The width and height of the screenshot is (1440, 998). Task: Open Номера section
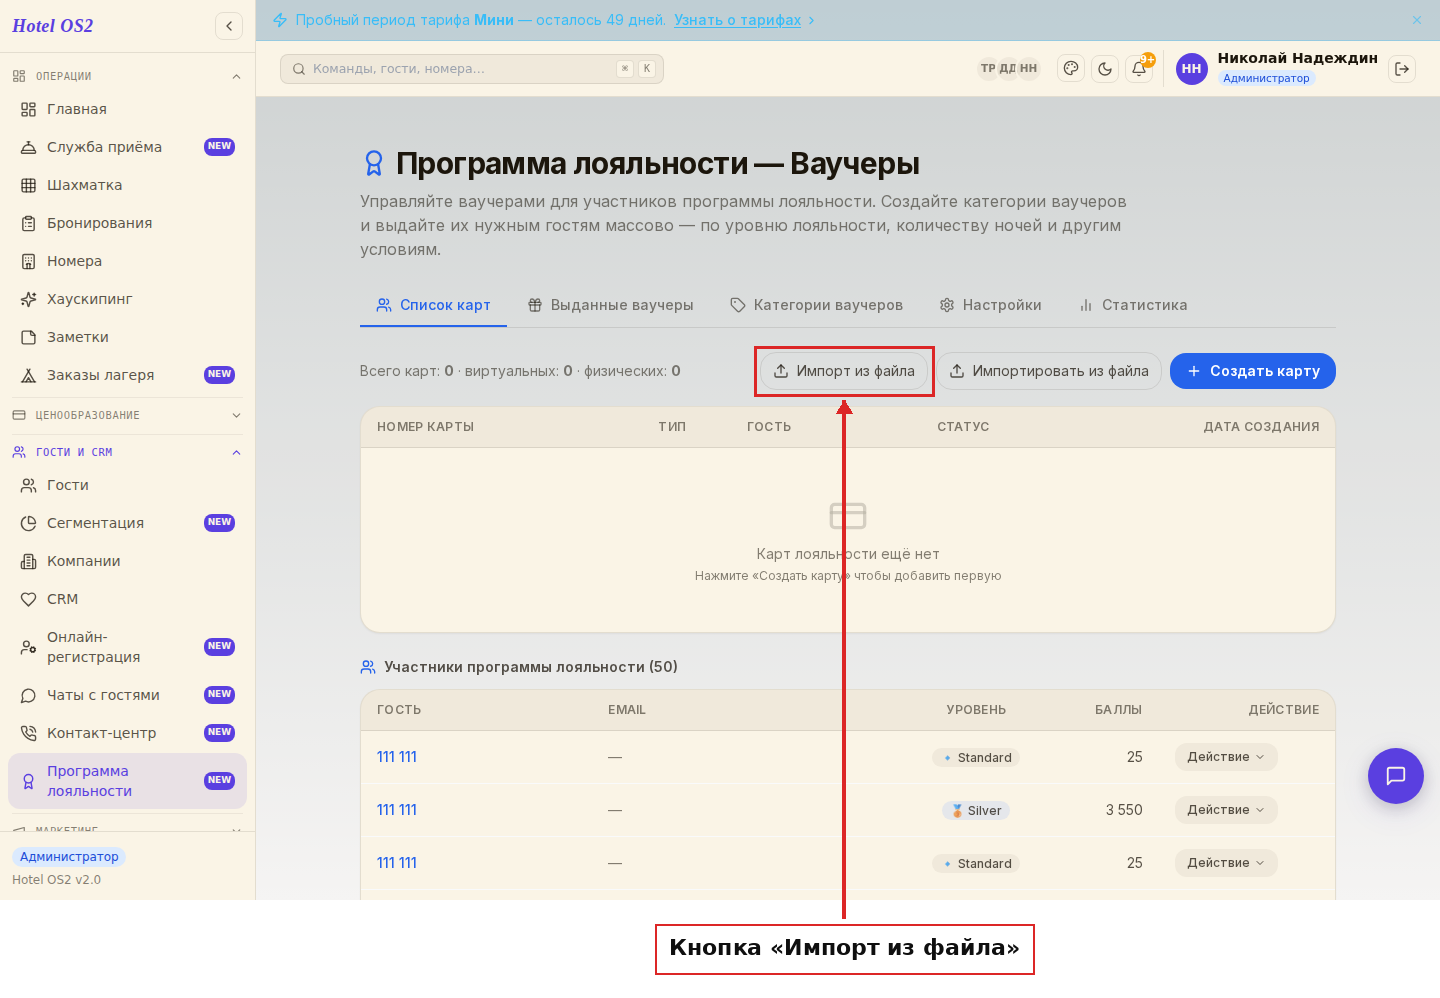(127, 261)
